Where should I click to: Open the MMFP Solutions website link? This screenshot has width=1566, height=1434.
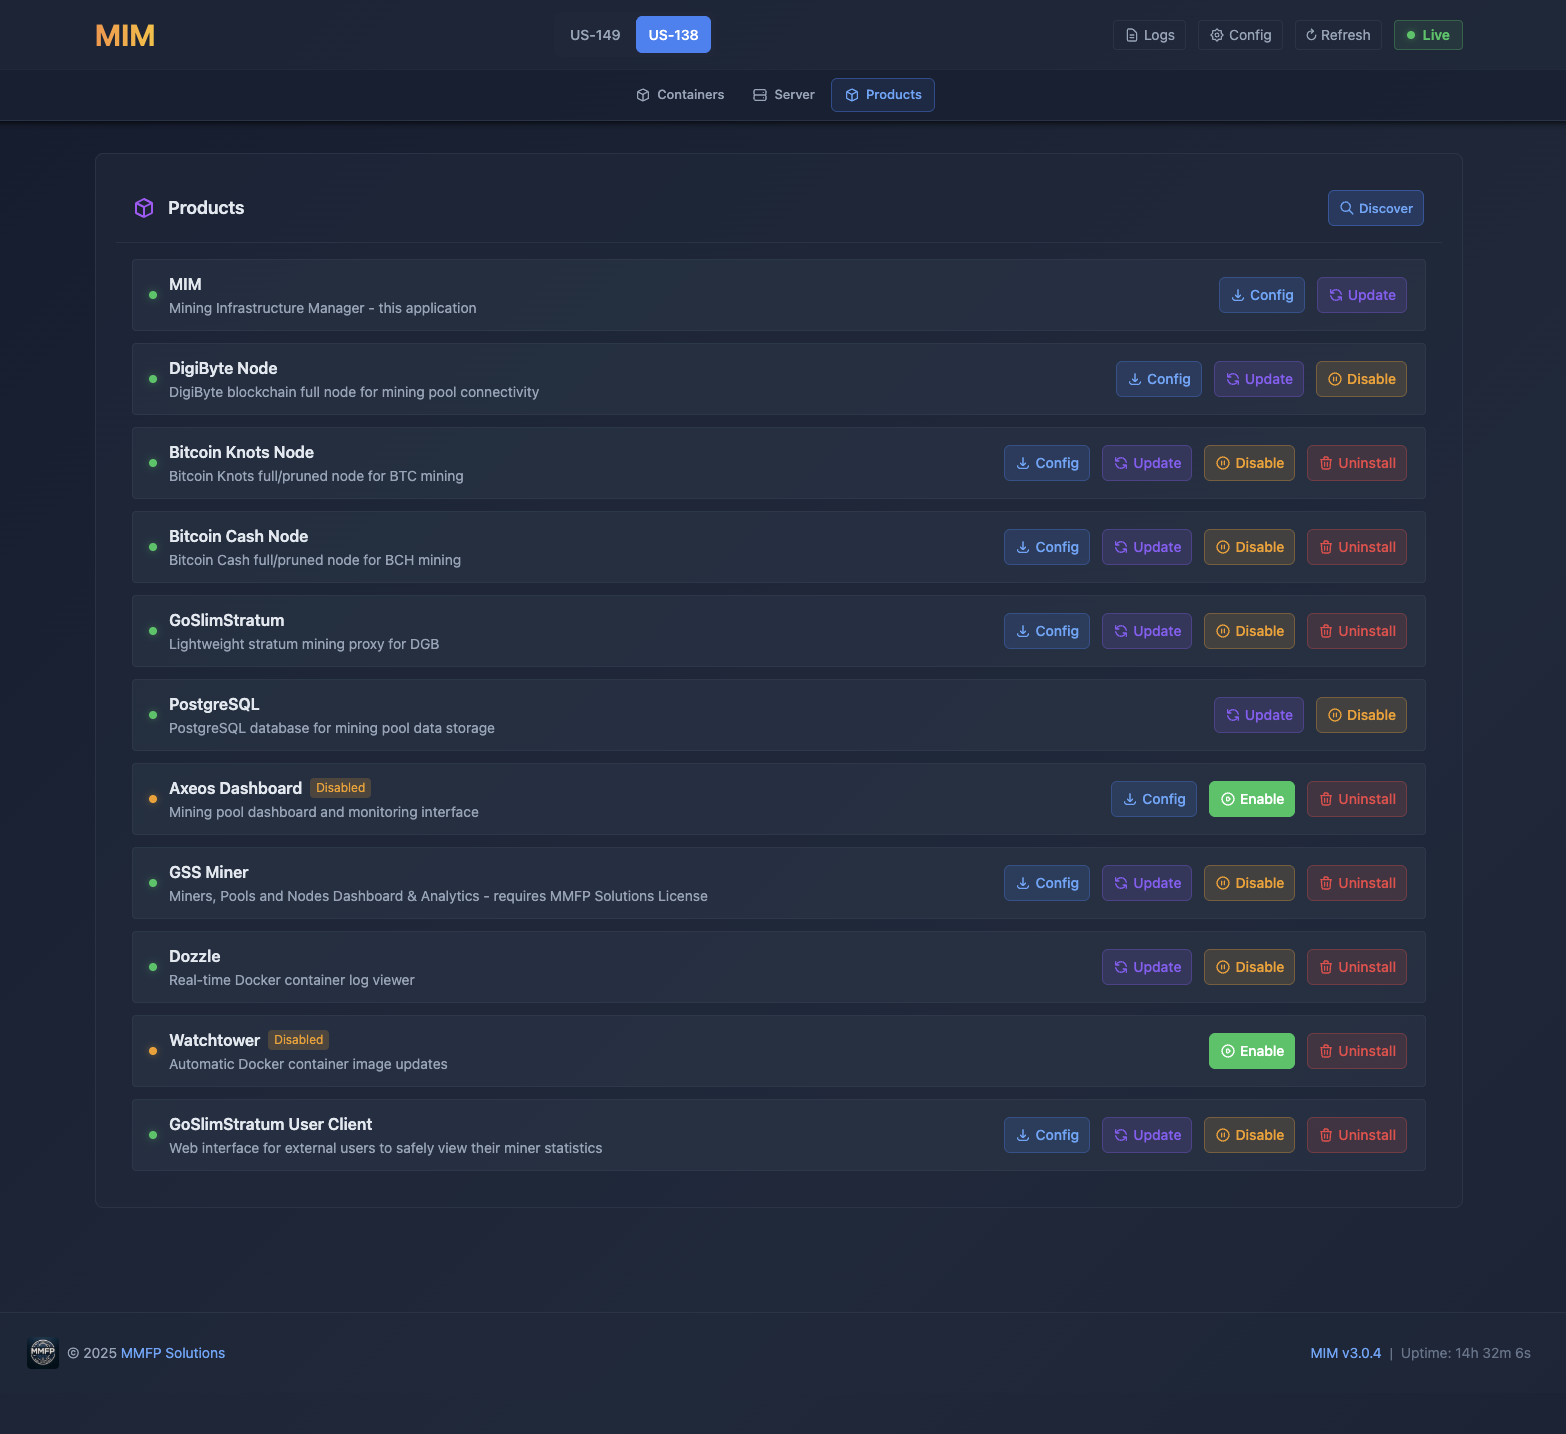tap(172, 1352)
